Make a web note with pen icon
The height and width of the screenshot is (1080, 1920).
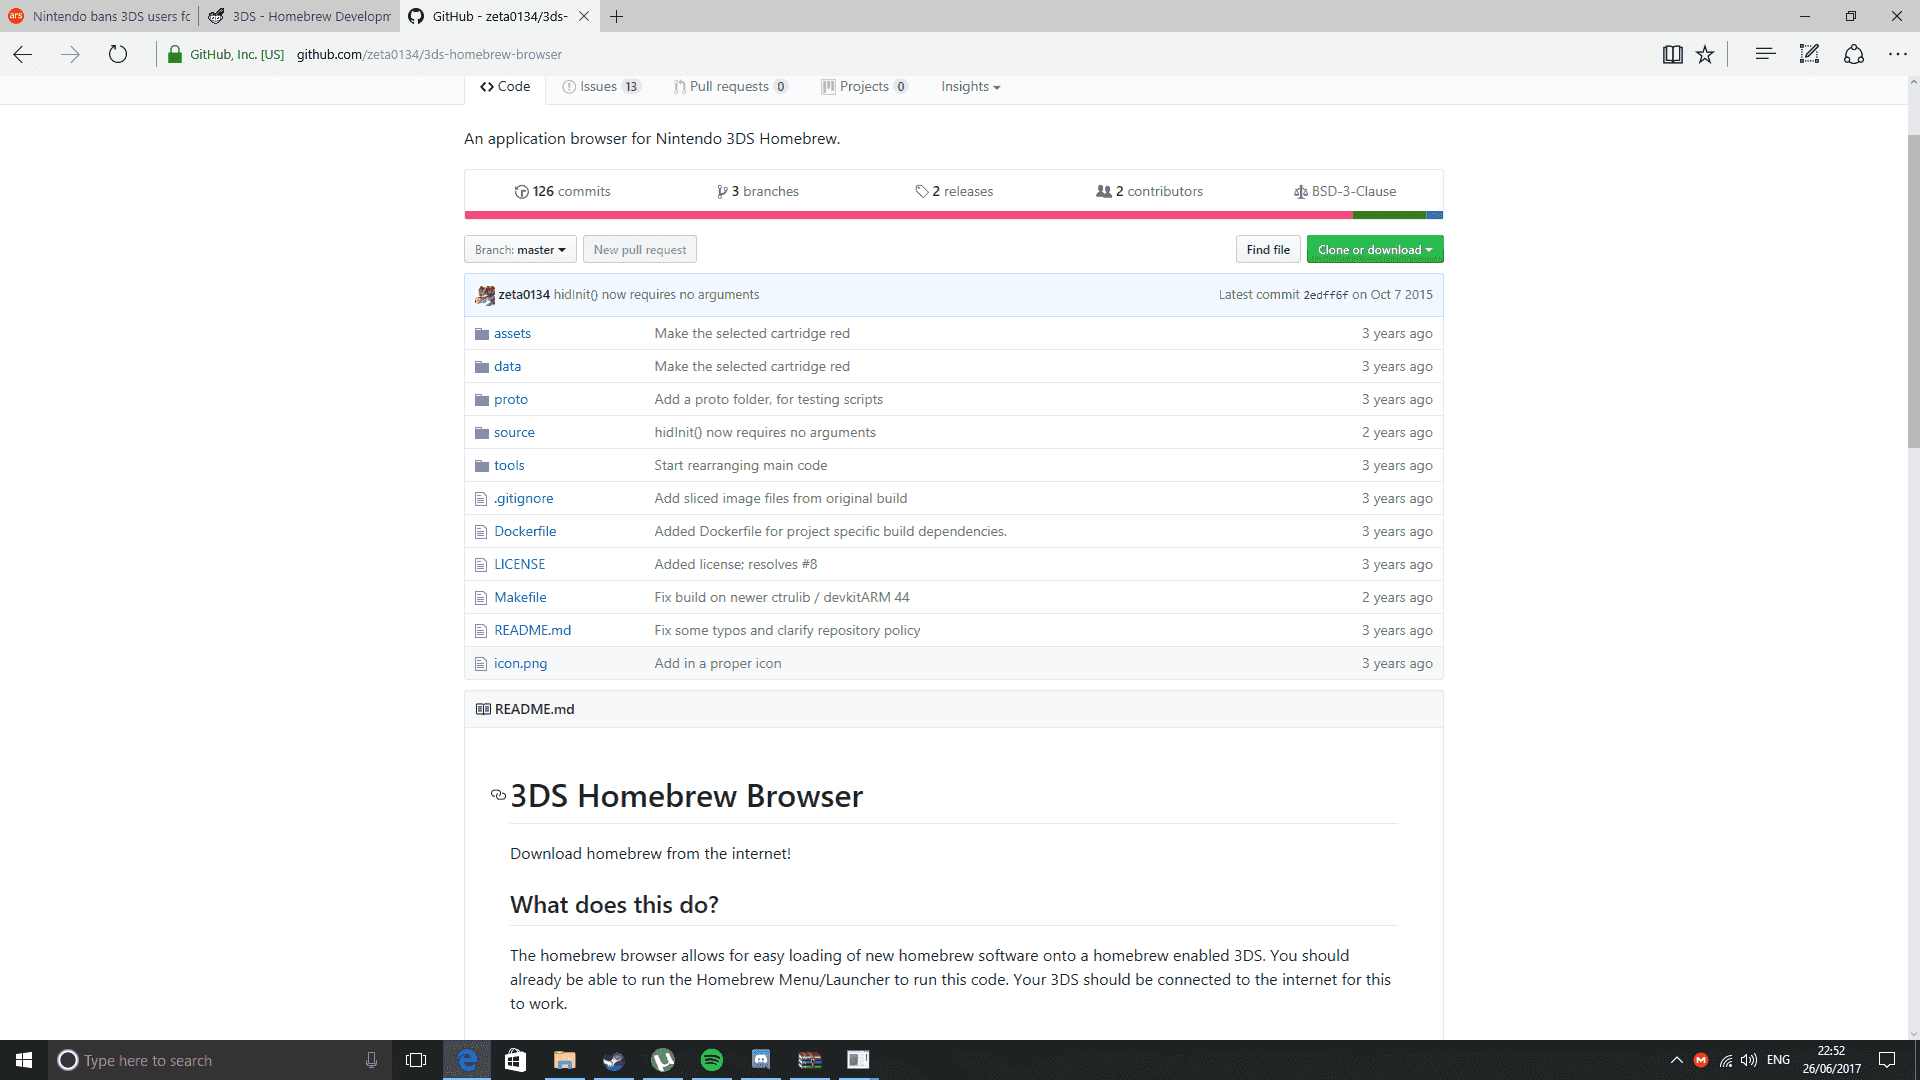[x=1809, y=55]
